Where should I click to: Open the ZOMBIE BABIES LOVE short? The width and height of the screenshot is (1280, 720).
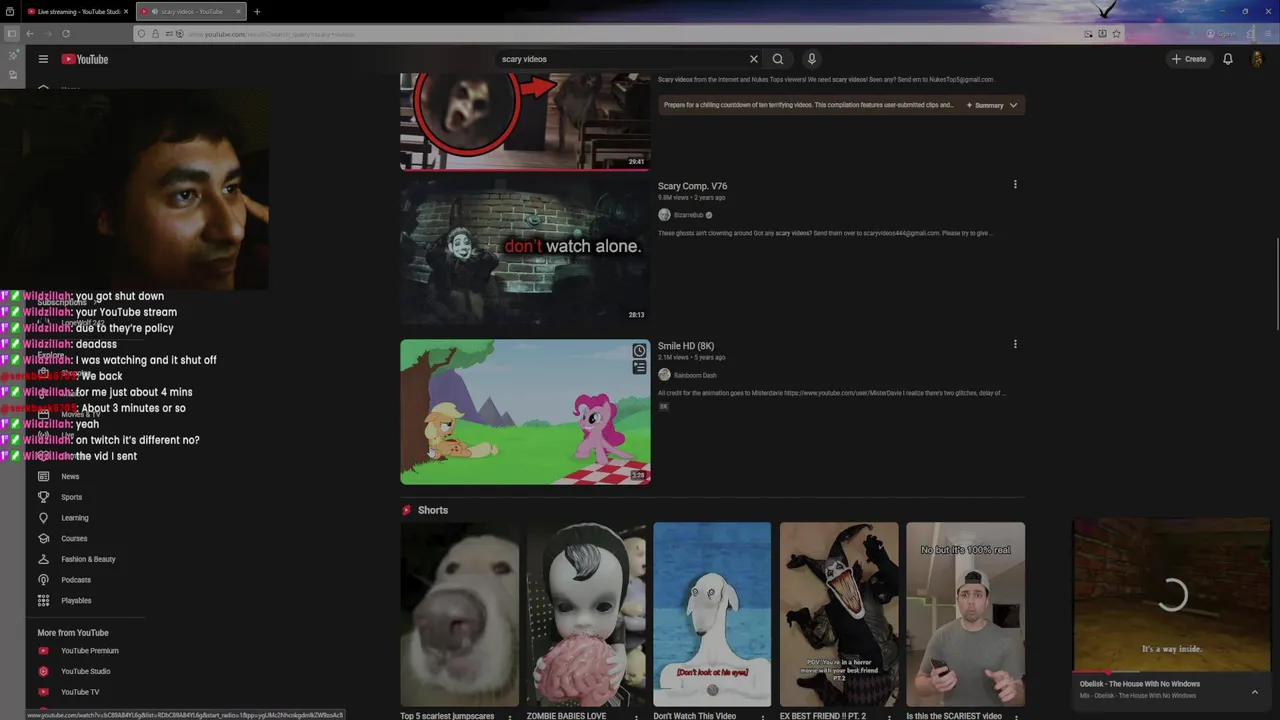pos(586,614)
